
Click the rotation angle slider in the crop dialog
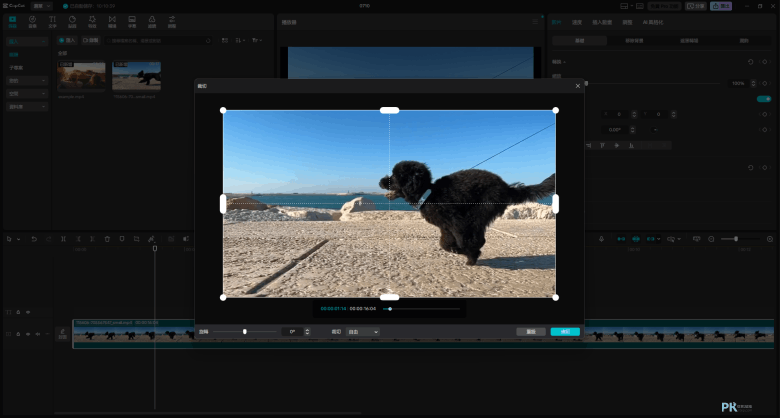244,331
